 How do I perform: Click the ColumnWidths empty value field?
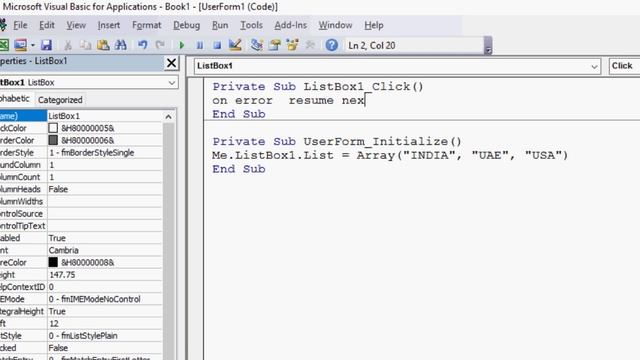104,202
